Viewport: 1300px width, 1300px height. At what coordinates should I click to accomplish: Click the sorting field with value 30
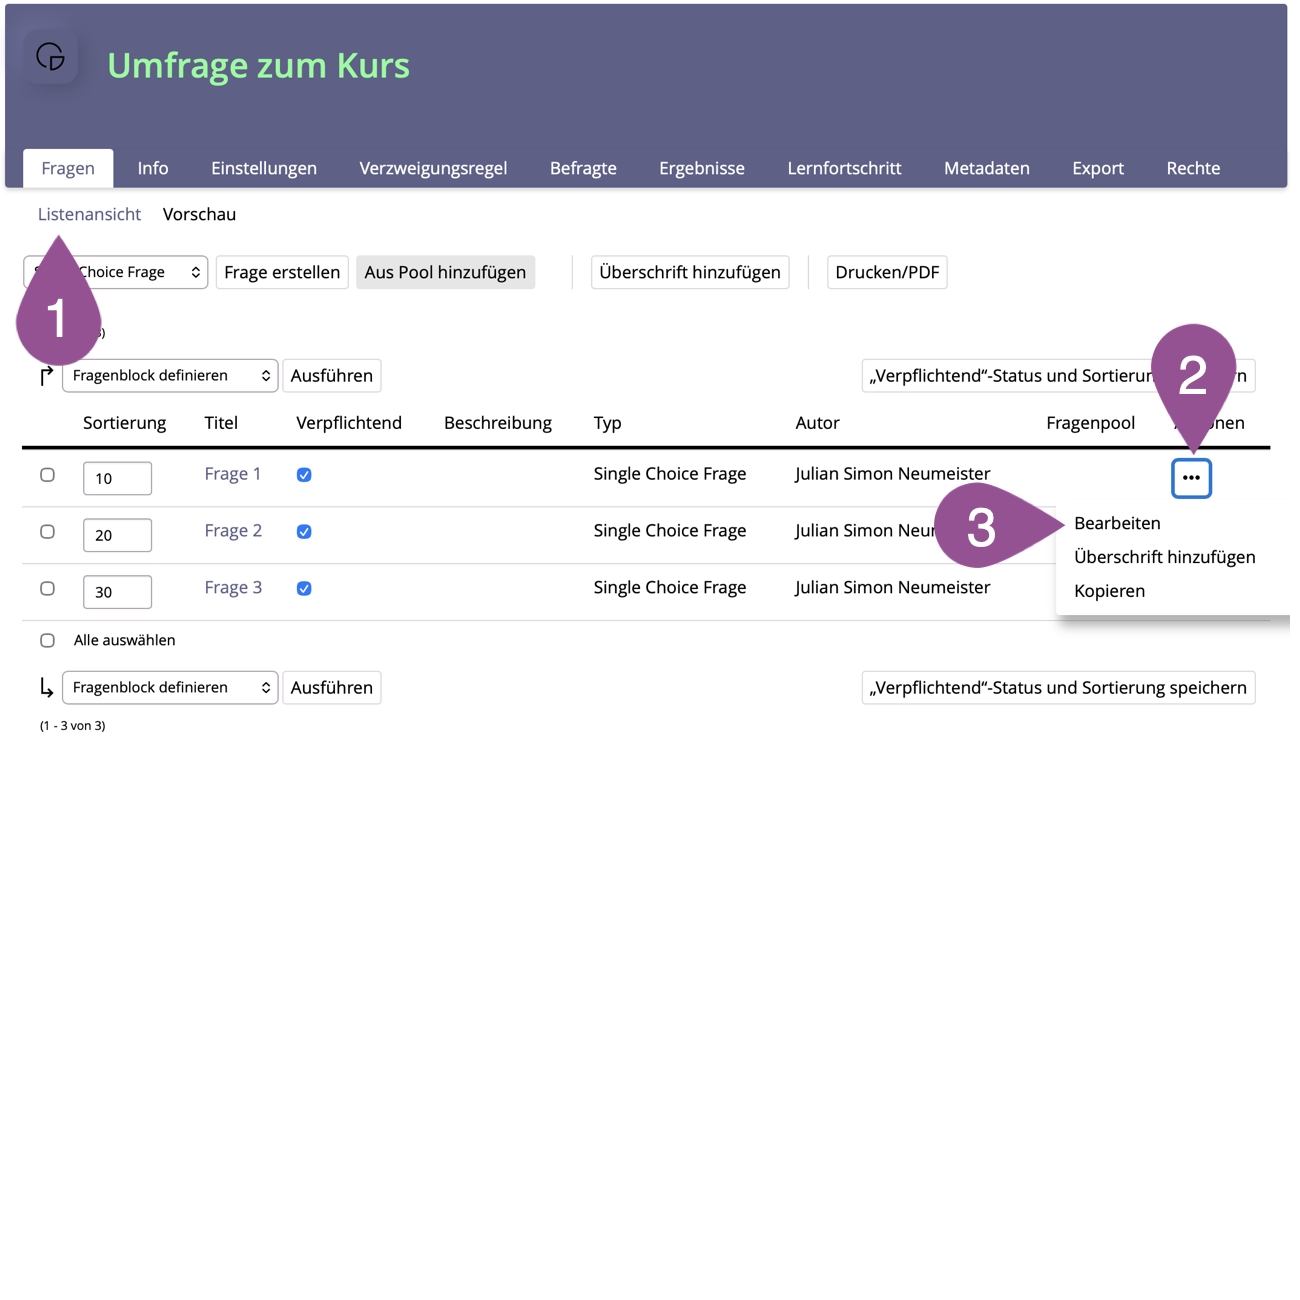(x=117, y=592)
